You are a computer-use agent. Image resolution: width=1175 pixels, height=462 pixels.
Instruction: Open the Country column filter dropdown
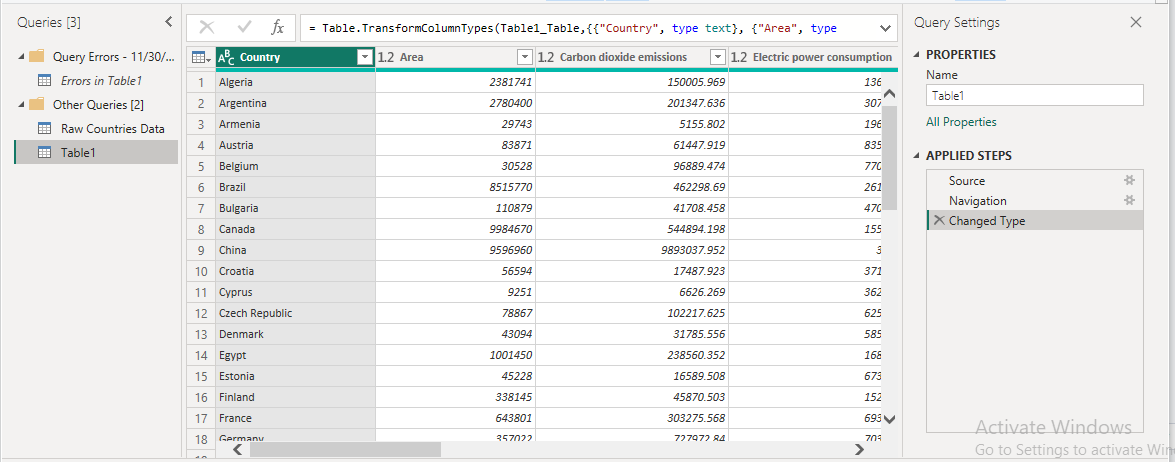(x=365, y=57)
